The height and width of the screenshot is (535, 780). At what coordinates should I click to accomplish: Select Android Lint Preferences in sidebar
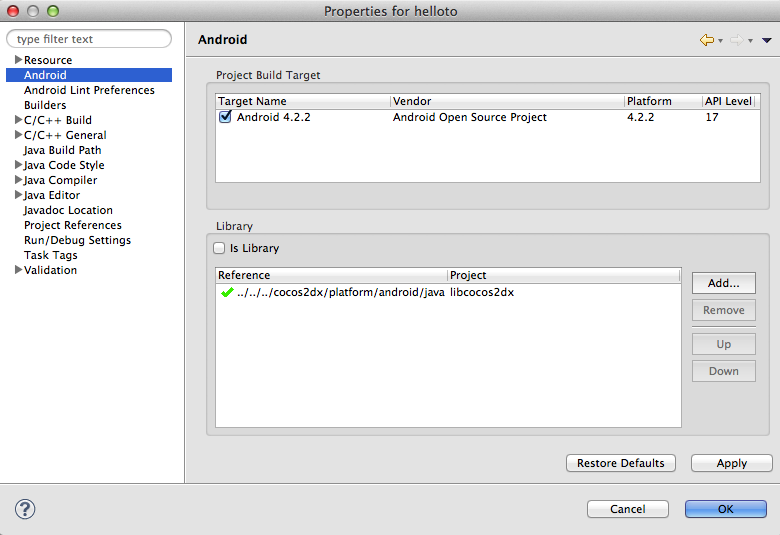(89, 90)
